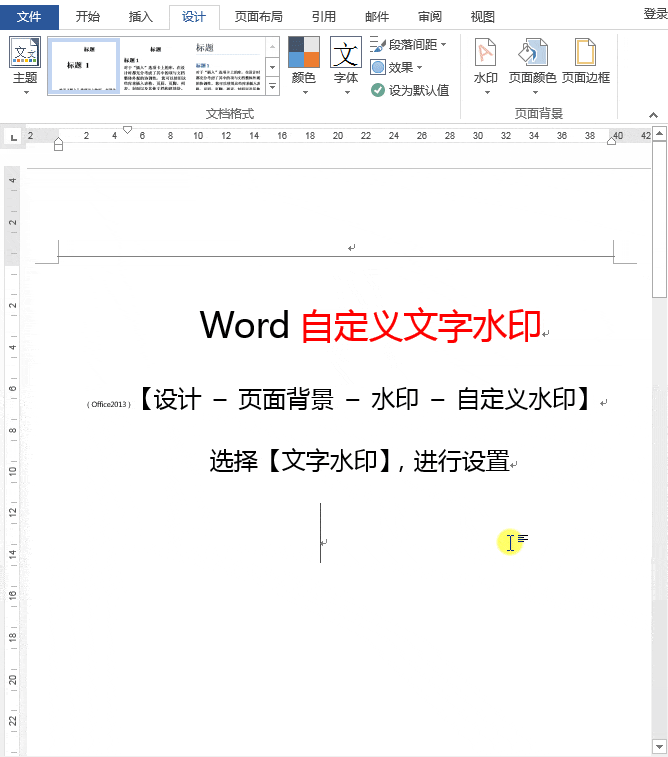Click the 页面边框 (Page Borders) icon

click(x=585, y=52)
